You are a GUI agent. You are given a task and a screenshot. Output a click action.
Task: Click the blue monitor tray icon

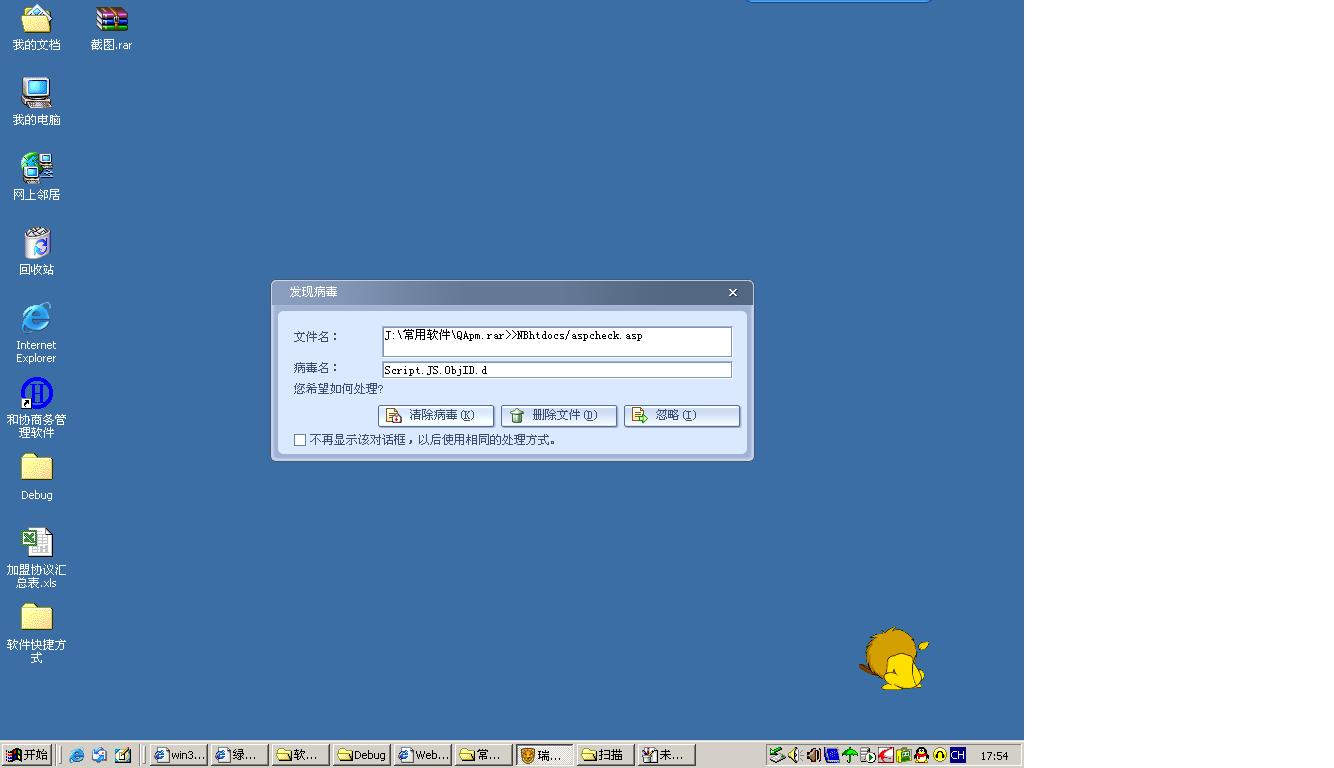click(831, 755)
